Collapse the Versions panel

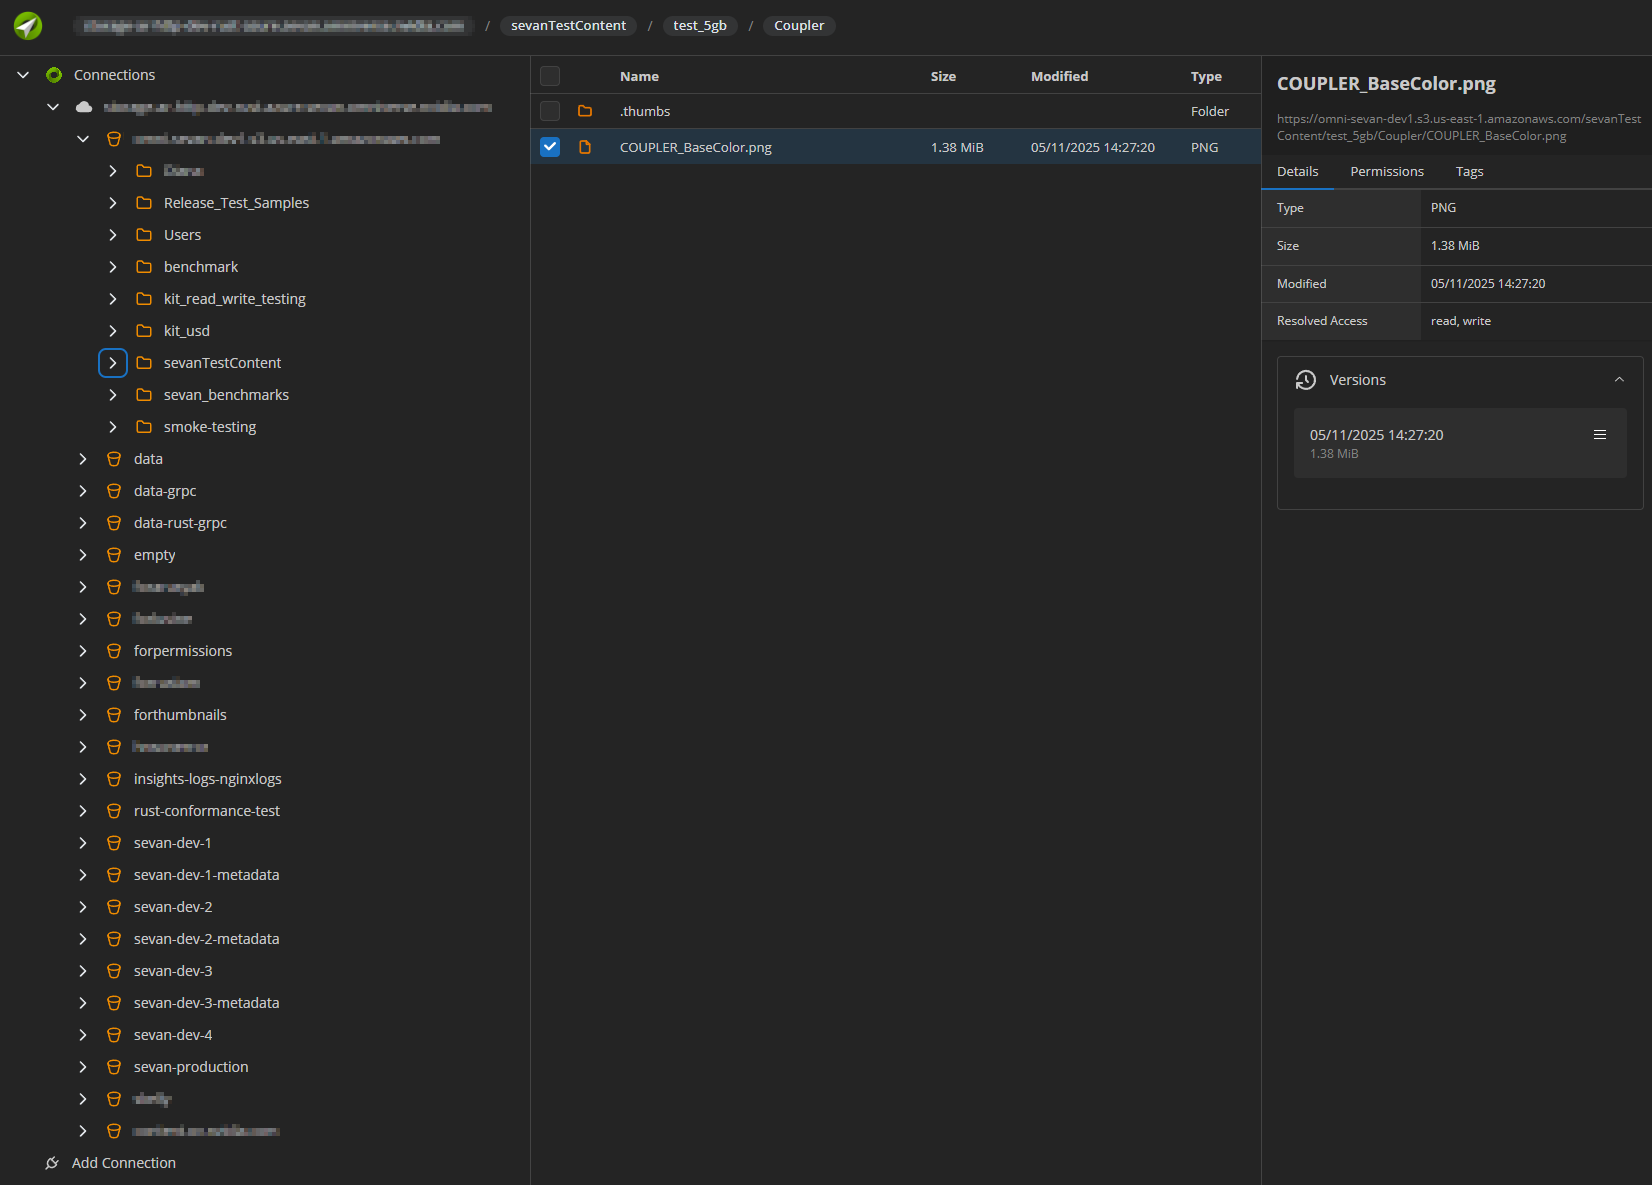(1619, 380)
